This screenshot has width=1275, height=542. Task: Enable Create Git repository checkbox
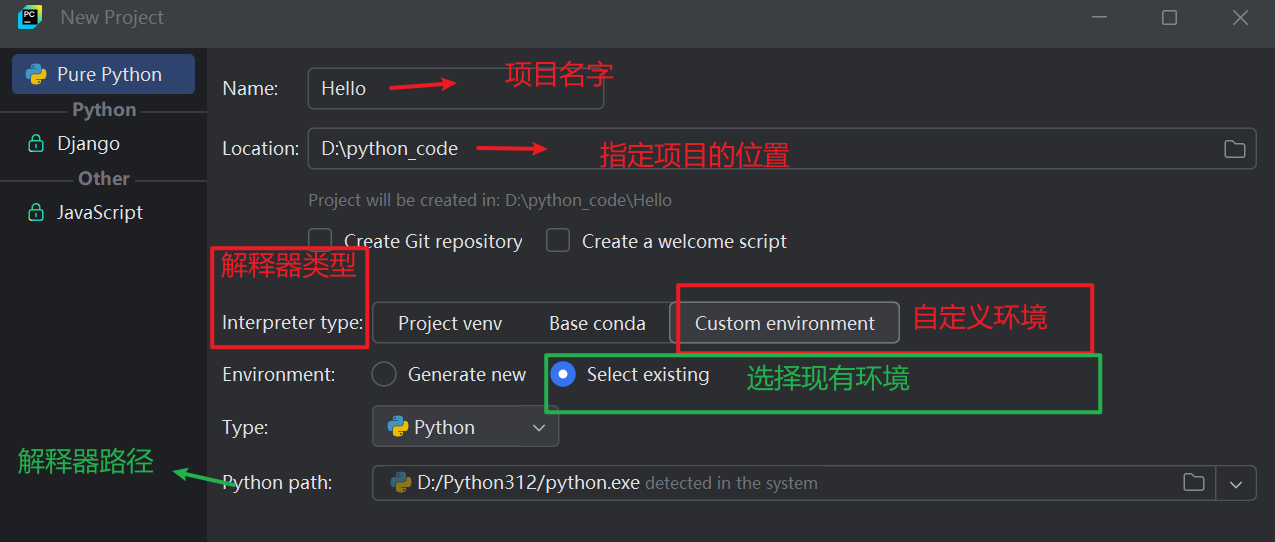click(x=320, y=241)
